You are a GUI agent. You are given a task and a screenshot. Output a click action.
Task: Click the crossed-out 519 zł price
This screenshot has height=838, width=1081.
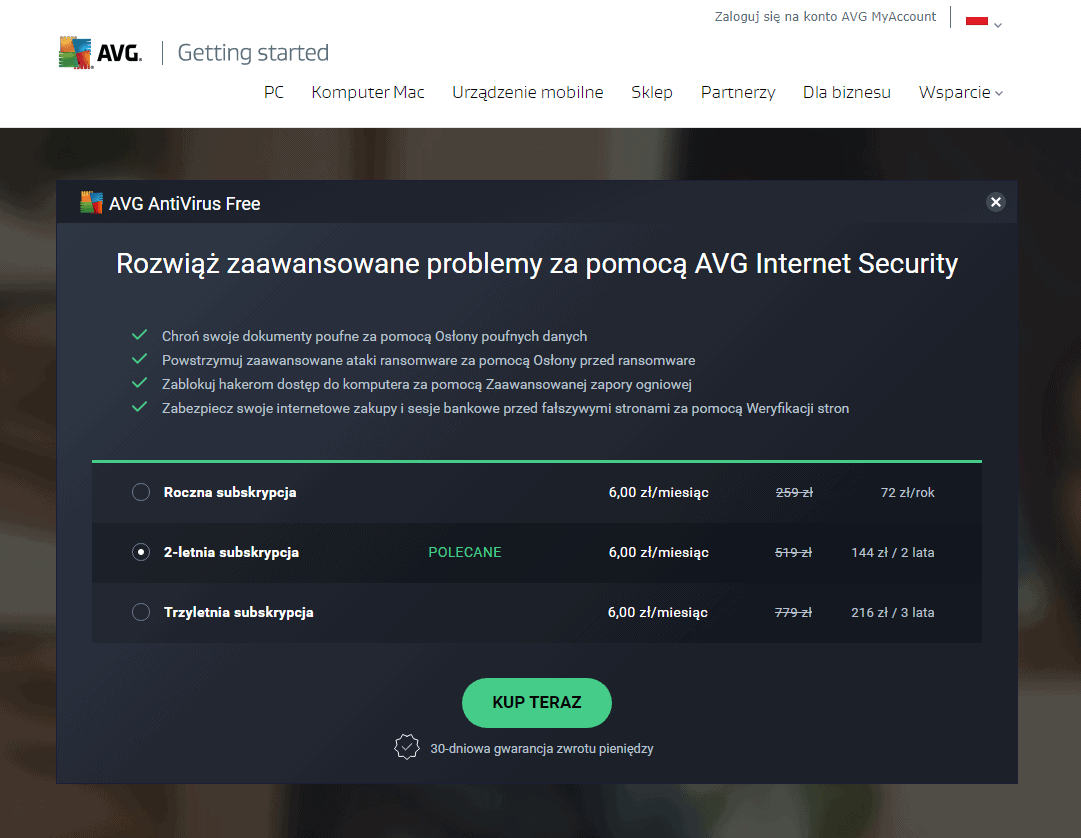pos(793,551)
